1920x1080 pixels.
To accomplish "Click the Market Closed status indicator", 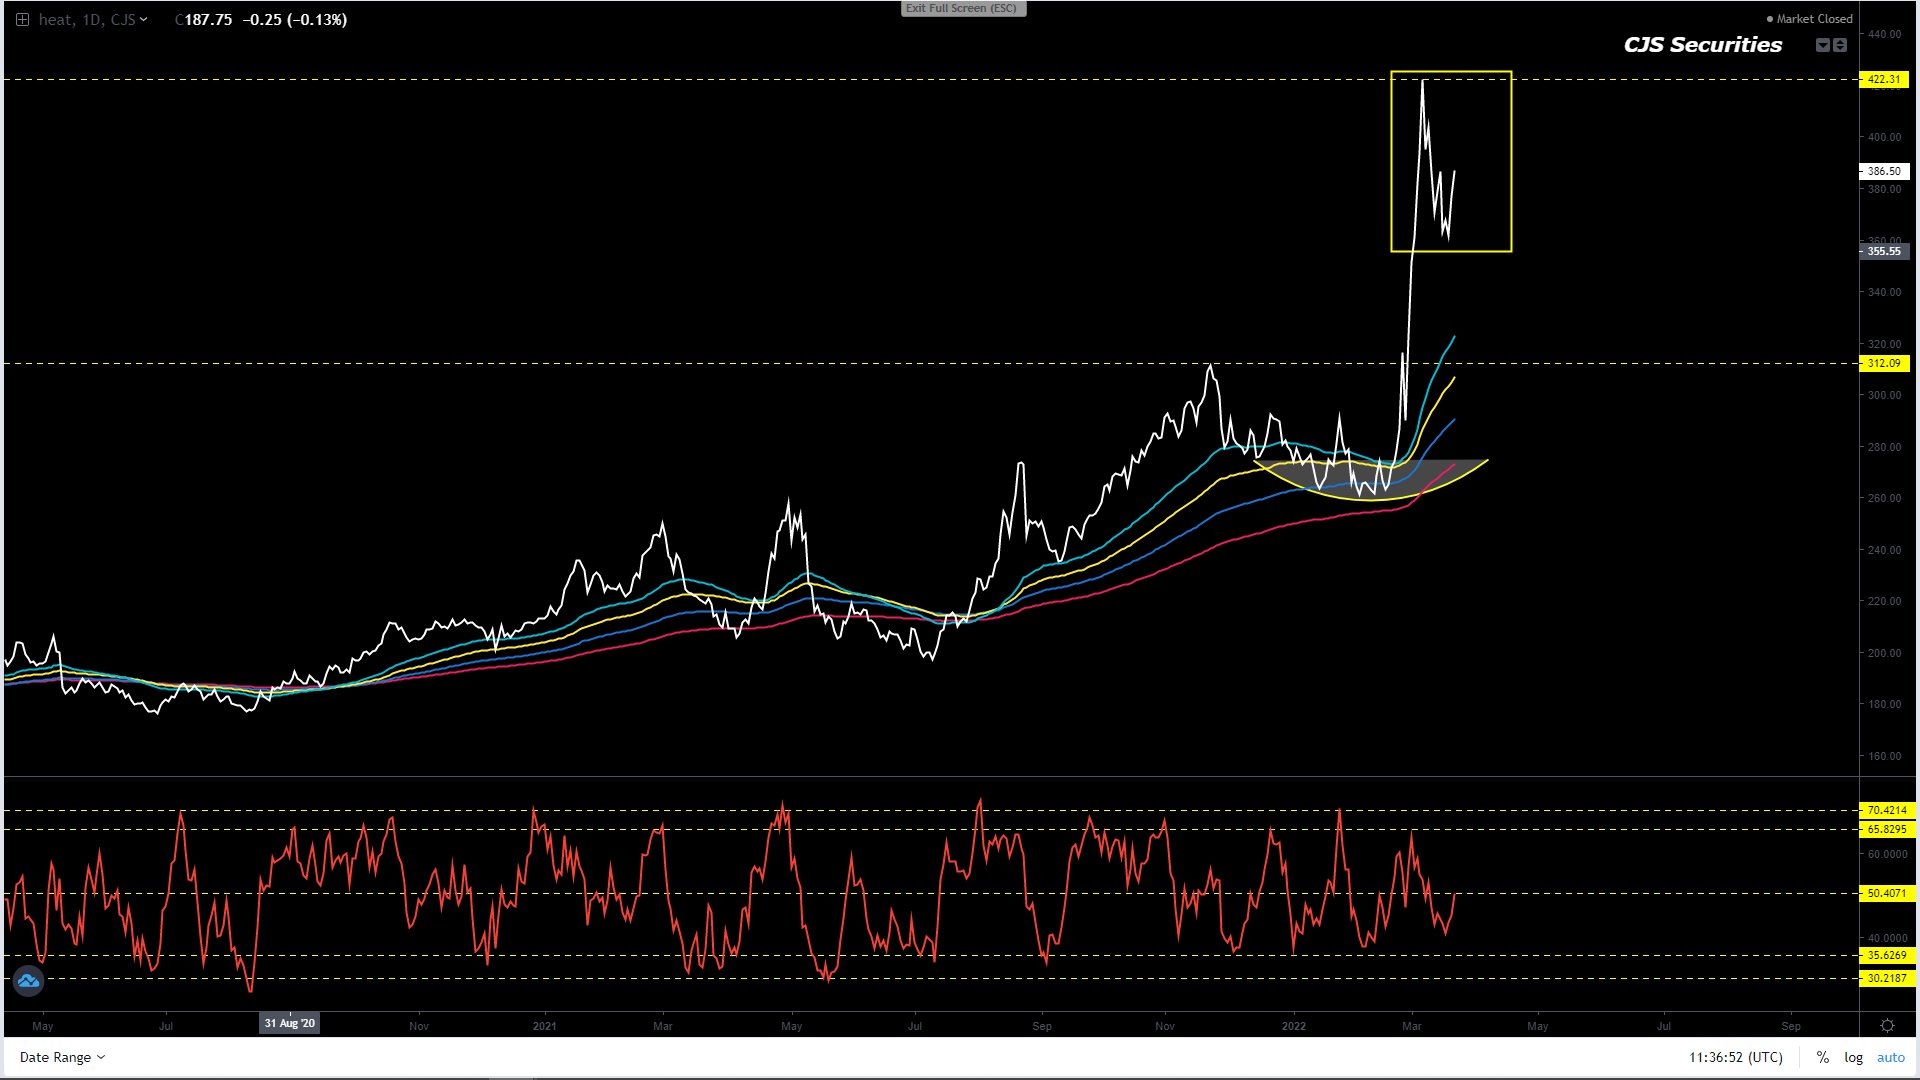I will (x=1809, y=19).
